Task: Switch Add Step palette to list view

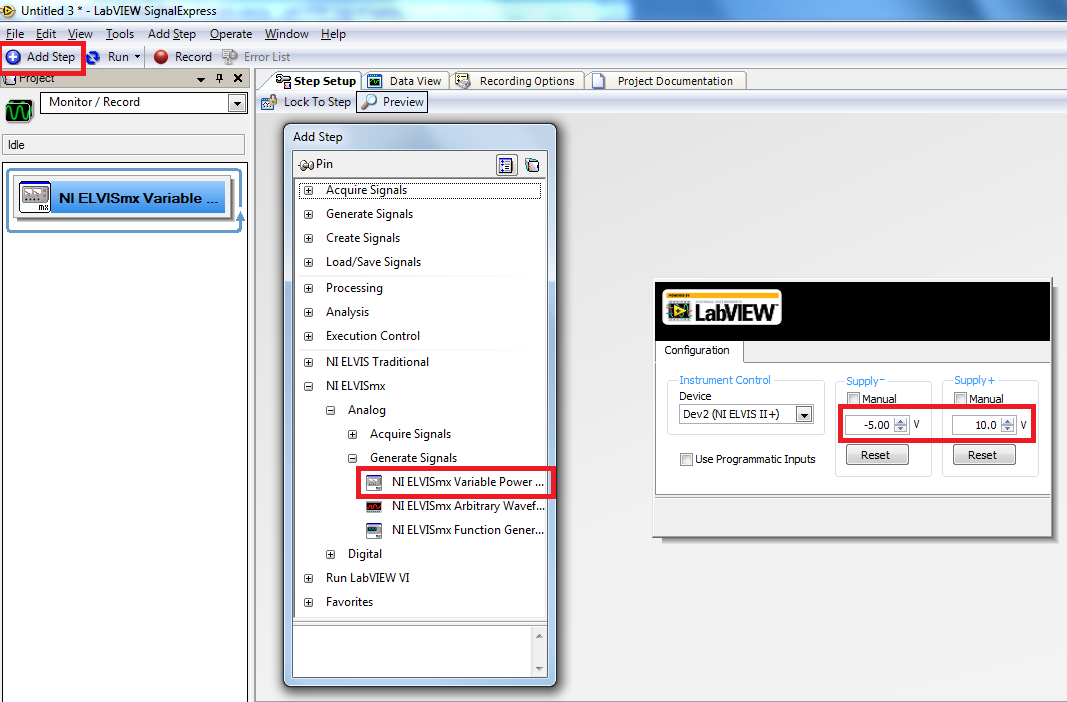Action: coord(506,165)
